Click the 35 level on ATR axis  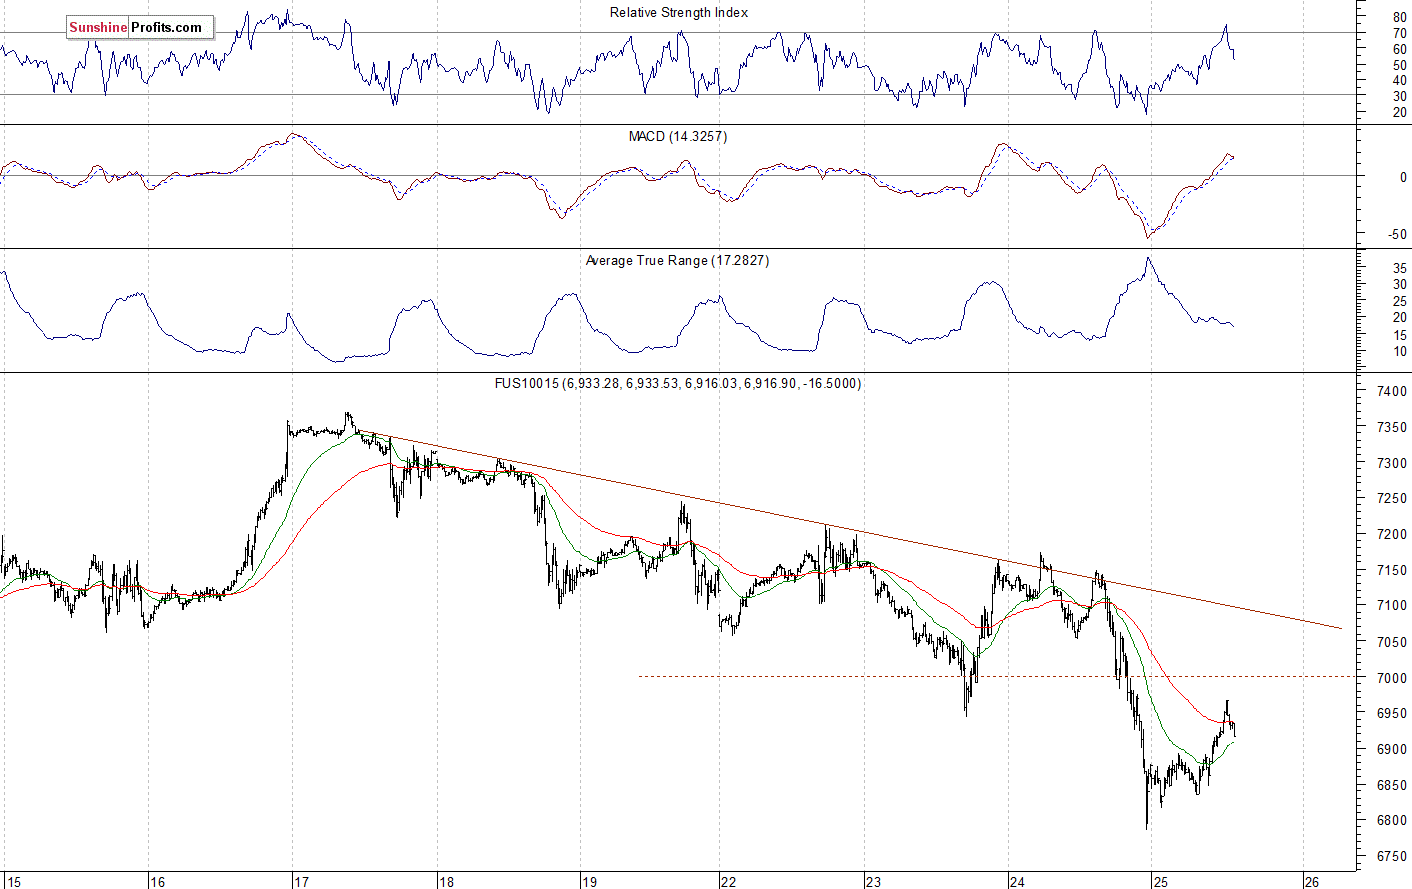[x=1399, y=269]
